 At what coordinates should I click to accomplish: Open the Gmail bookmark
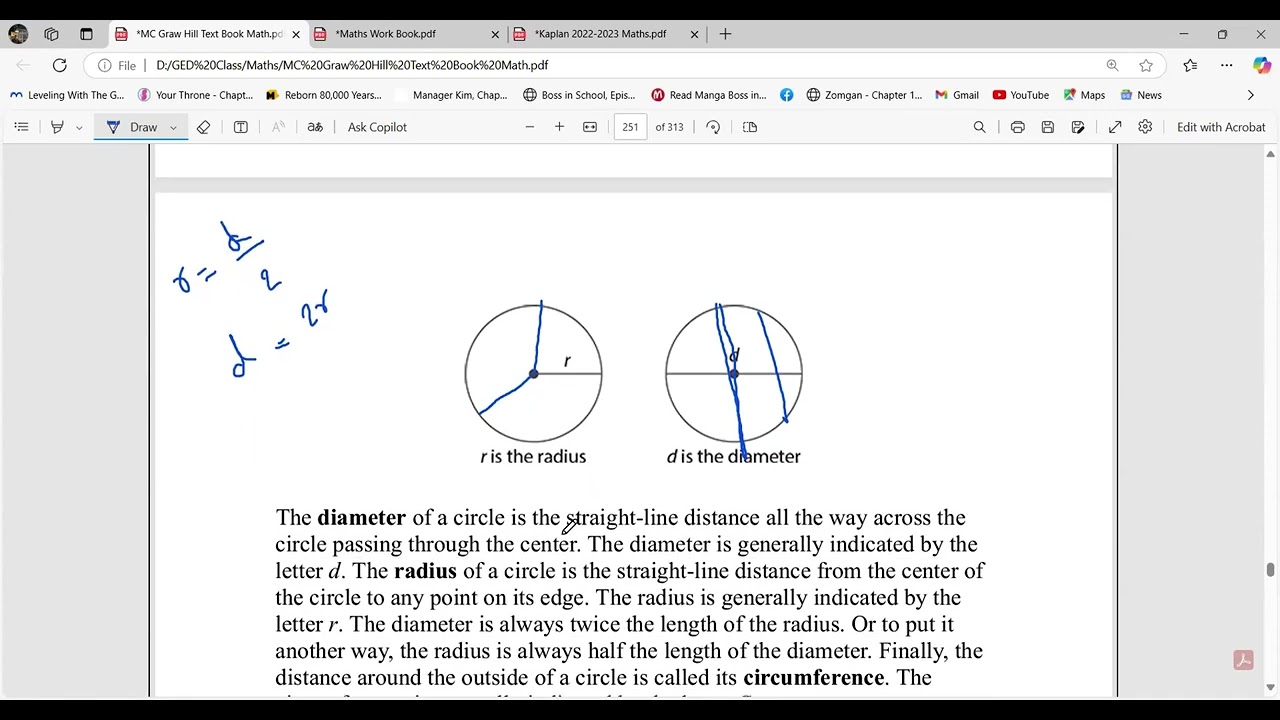pos(957,95)
